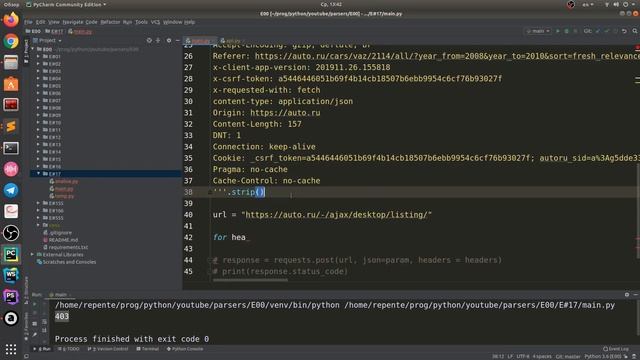Screen dimensions: 640x360
Task: Collapse the E#17 folder in project tree
Action: pos(39,173)
